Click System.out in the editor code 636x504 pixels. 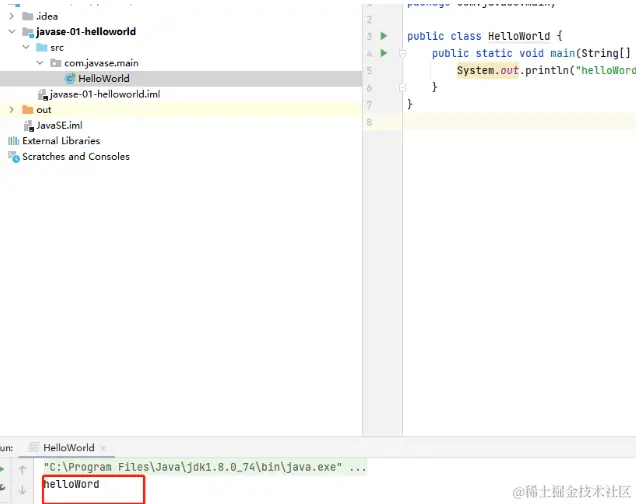click(488, 71)
